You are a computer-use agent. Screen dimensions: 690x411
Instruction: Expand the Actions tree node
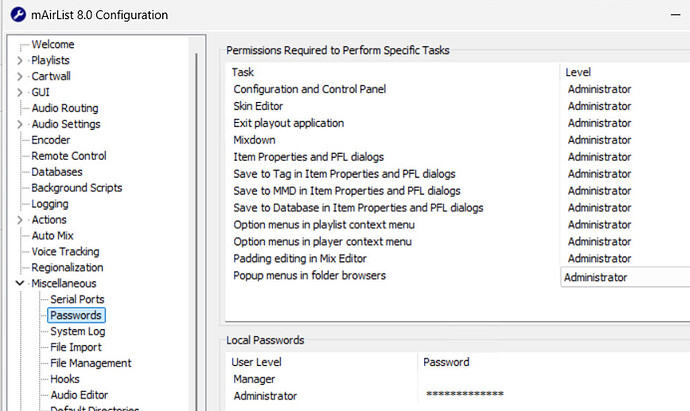[x=20, y=220]
